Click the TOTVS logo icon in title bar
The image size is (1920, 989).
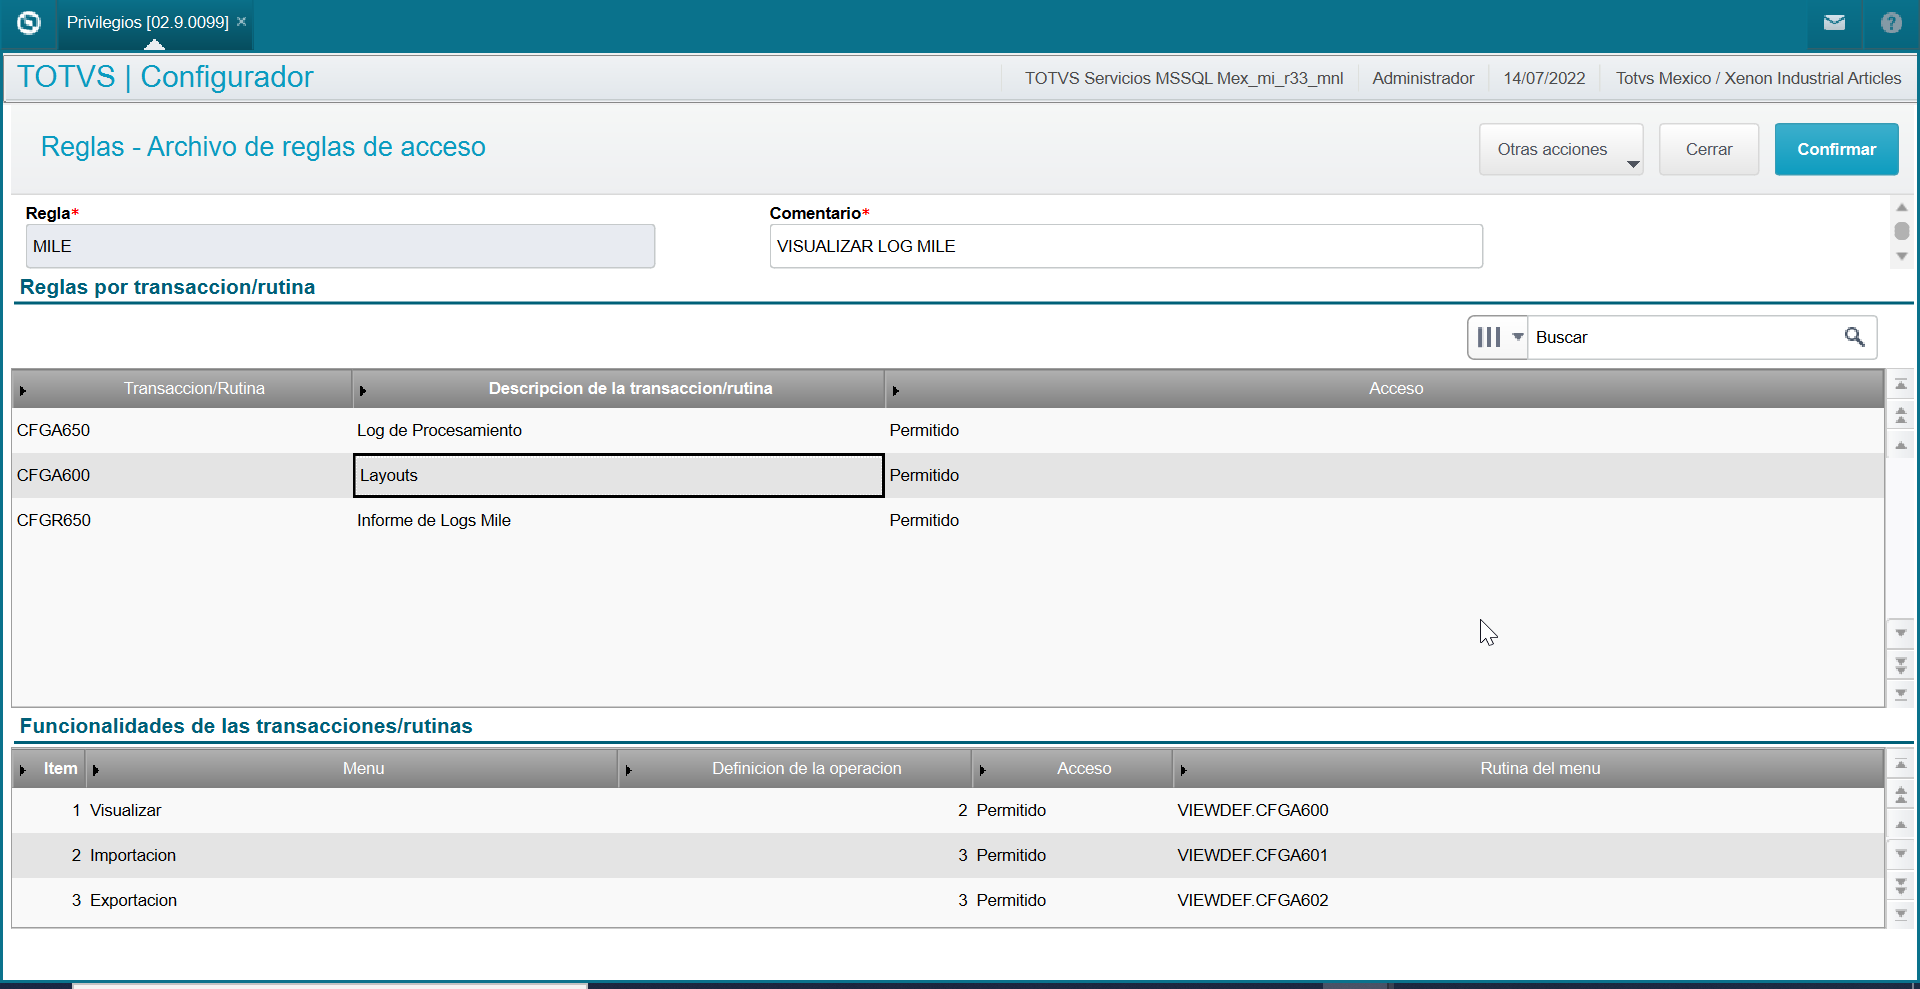tap(29, 22)
